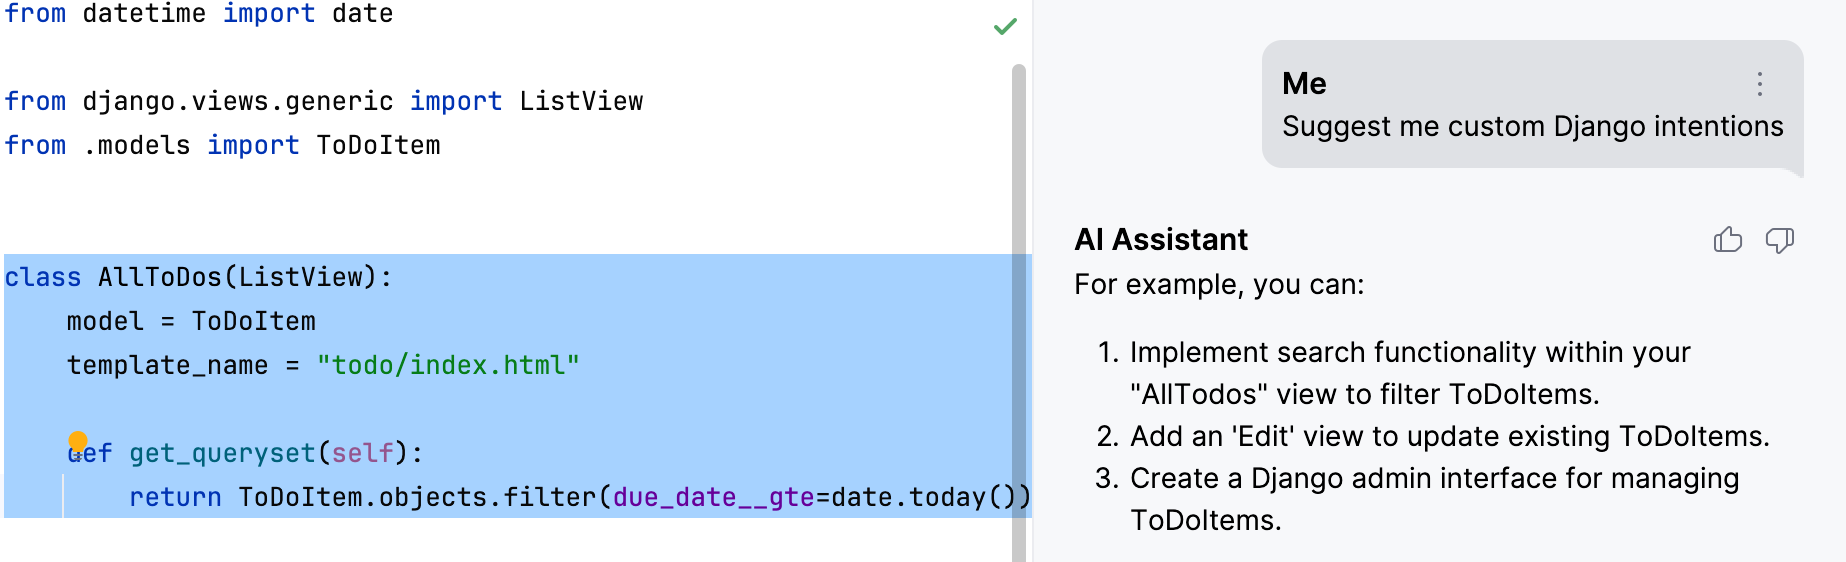Screen dimensions: 1846x562
Task: Click the get_queryset method name
Action: tap(222, 453)
